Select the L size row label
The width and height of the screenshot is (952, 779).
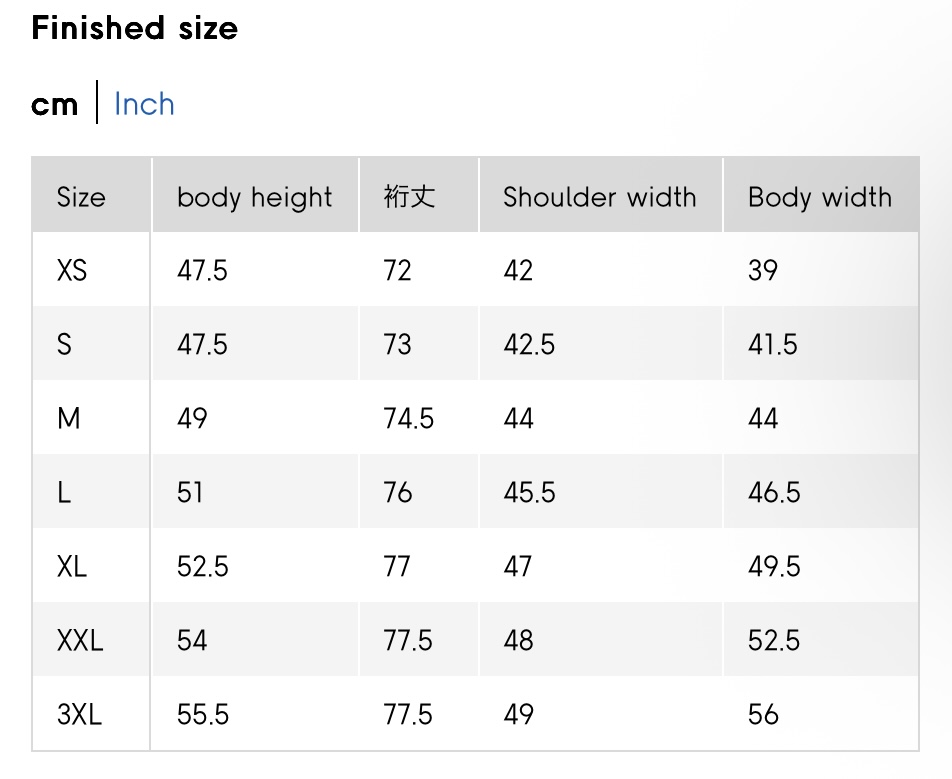click(64, 493)
